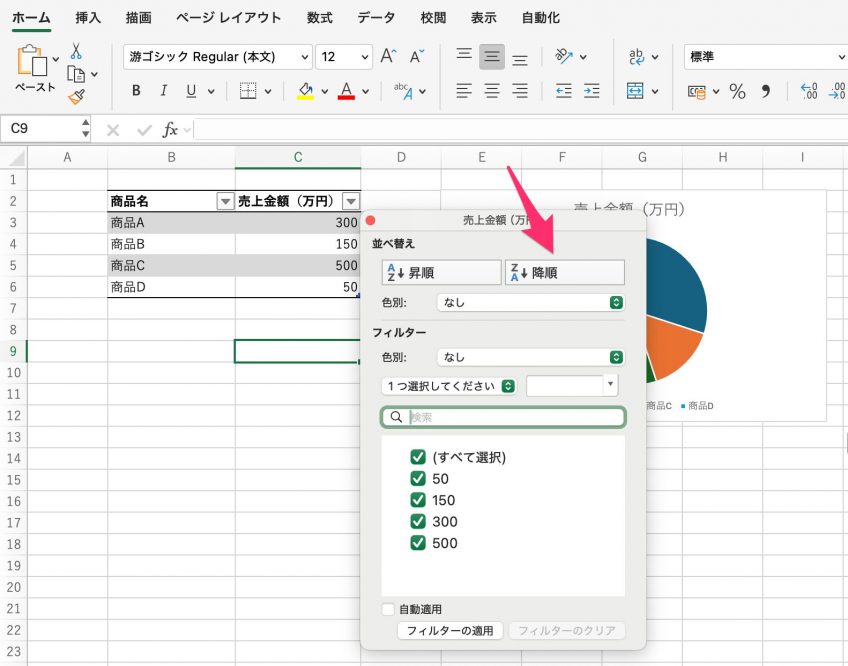Image resolution: width=848 pixels, height=666 pixels.
Task: Click the Bold formatting icon
Action: (x=136, y=91)
